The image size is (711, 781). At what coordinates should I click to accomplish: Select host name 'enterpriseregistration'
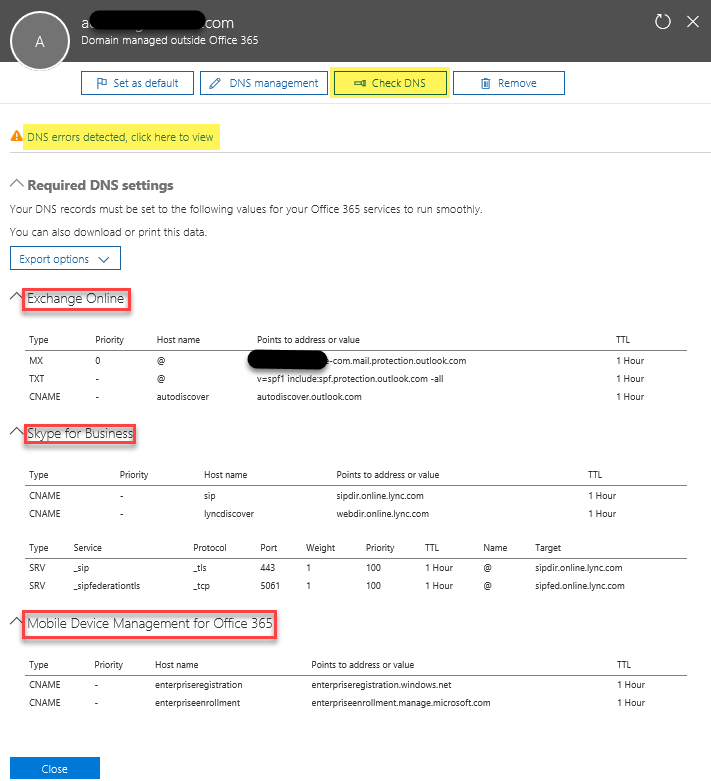click(x=198, y=685)
